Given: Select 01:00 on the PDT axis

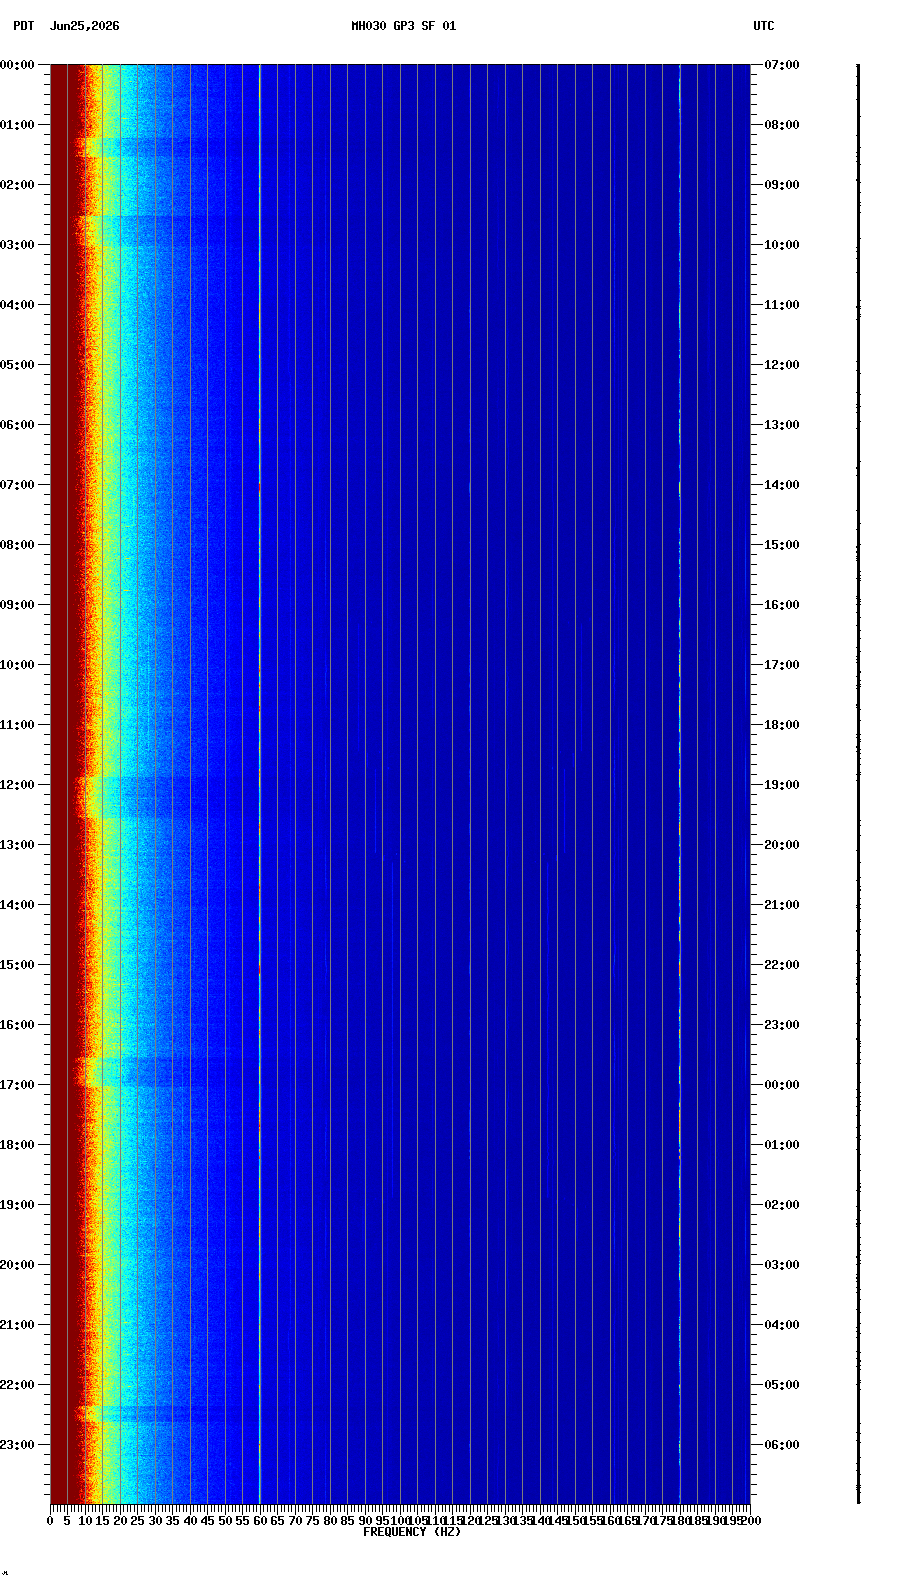Looking at the screenshot, I should (17, 125).
